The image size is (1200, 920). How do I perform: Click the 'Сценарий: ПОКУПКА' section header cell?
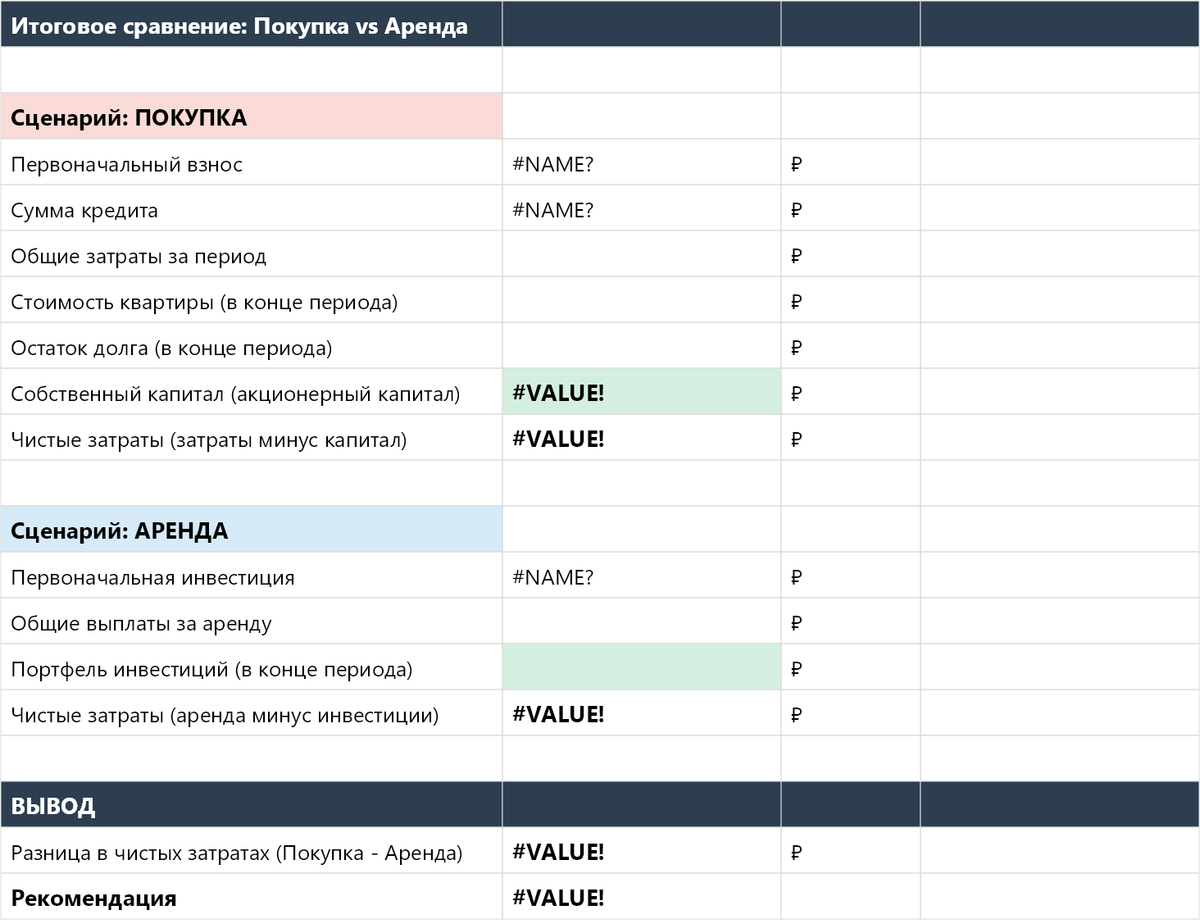pos(250,116)
